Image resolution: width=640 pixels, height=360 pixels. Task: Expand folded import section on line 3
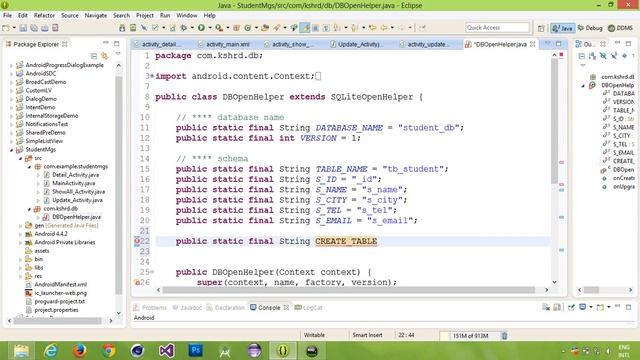(x=152, y=76)
